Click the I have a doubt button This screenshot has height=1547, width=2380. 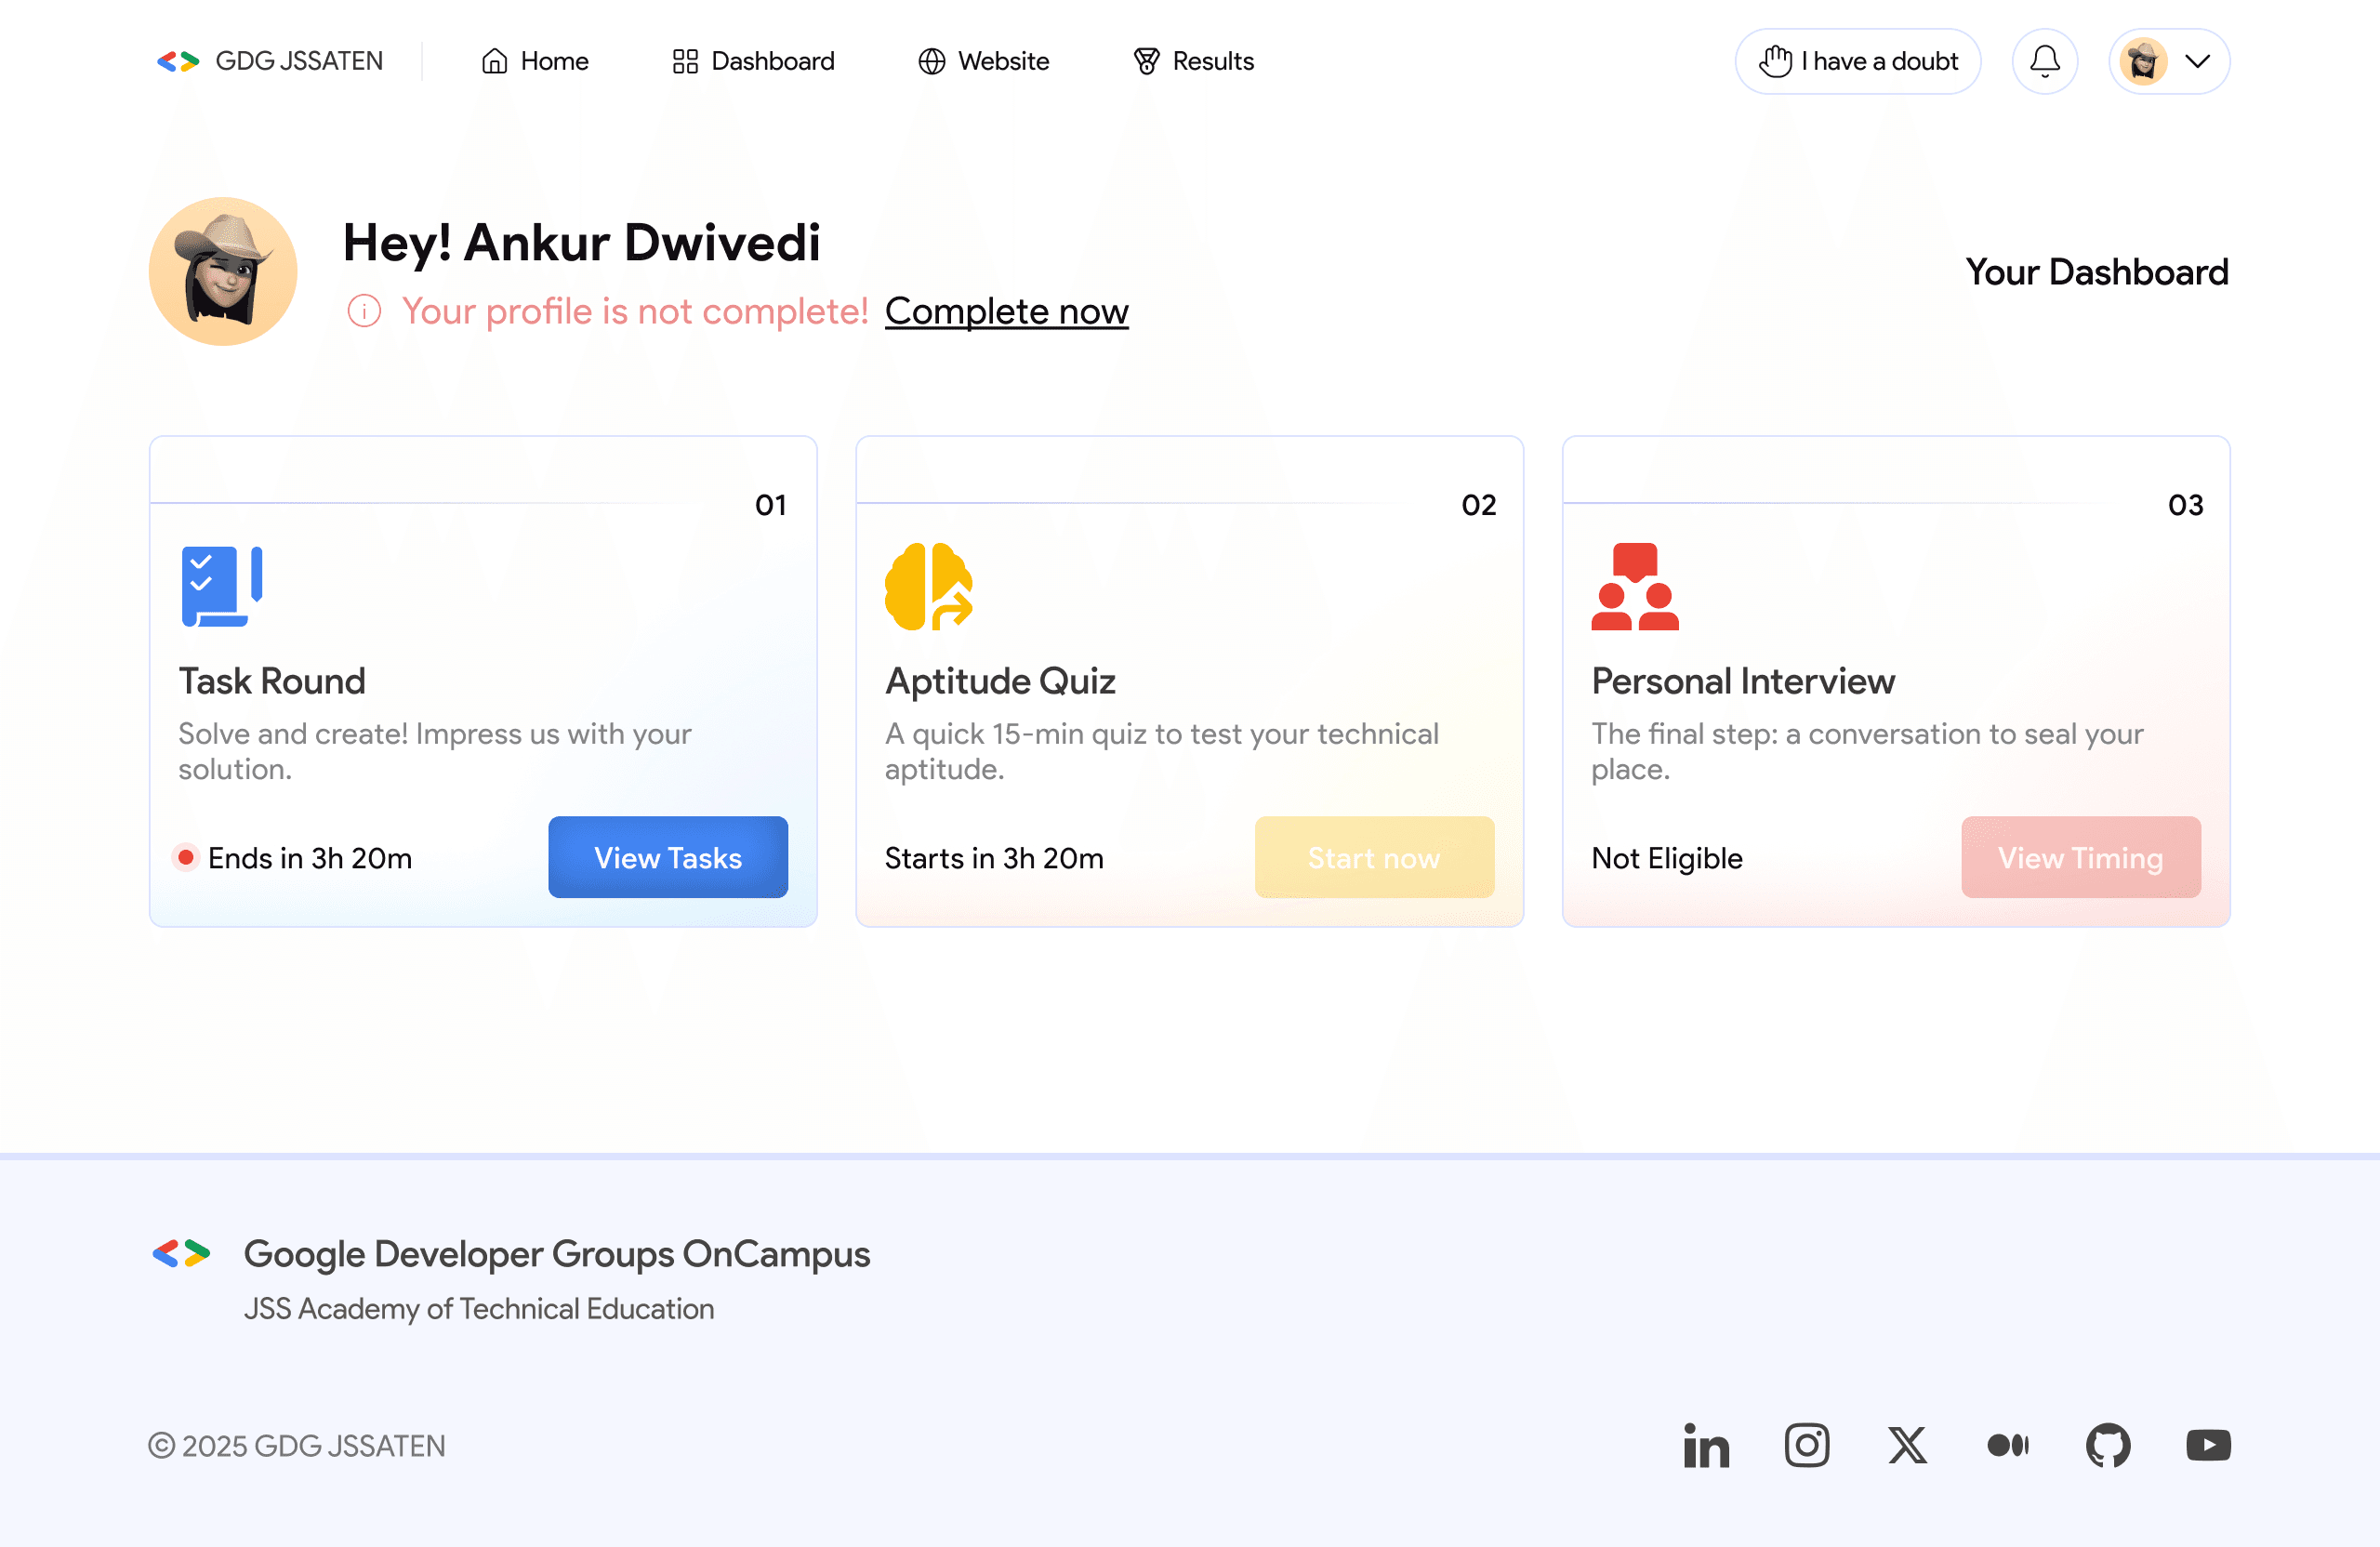(1857, 61)
